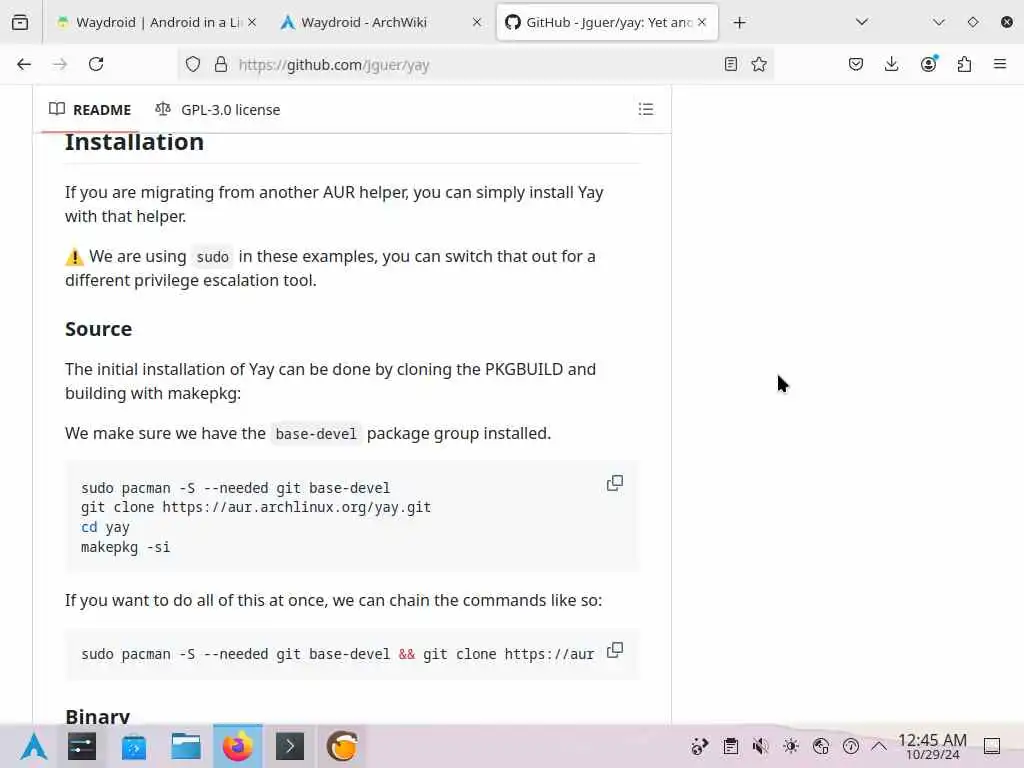This screenshot has height=768, width=1024.
Task: Open the extensions panel
Action: click(x=965, y=64)
